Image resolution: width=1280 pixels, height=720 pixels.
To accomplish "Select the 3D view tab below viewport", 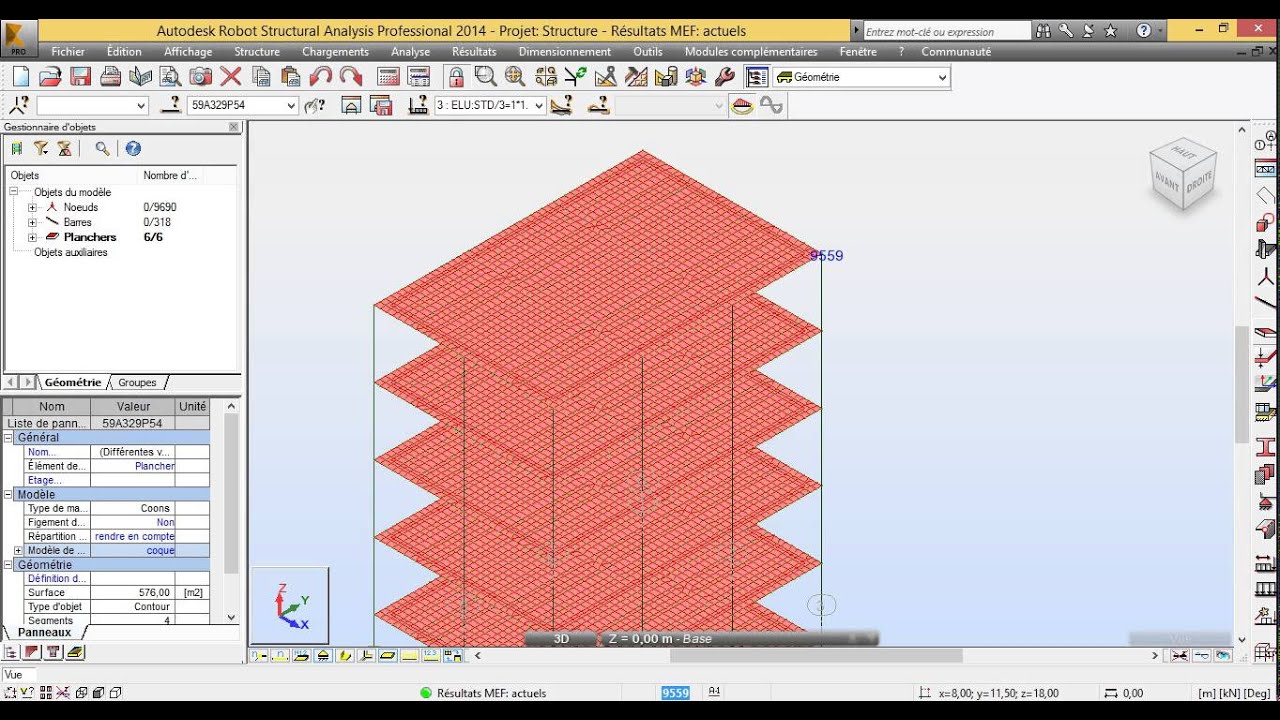I will click(x=561, y=639).
